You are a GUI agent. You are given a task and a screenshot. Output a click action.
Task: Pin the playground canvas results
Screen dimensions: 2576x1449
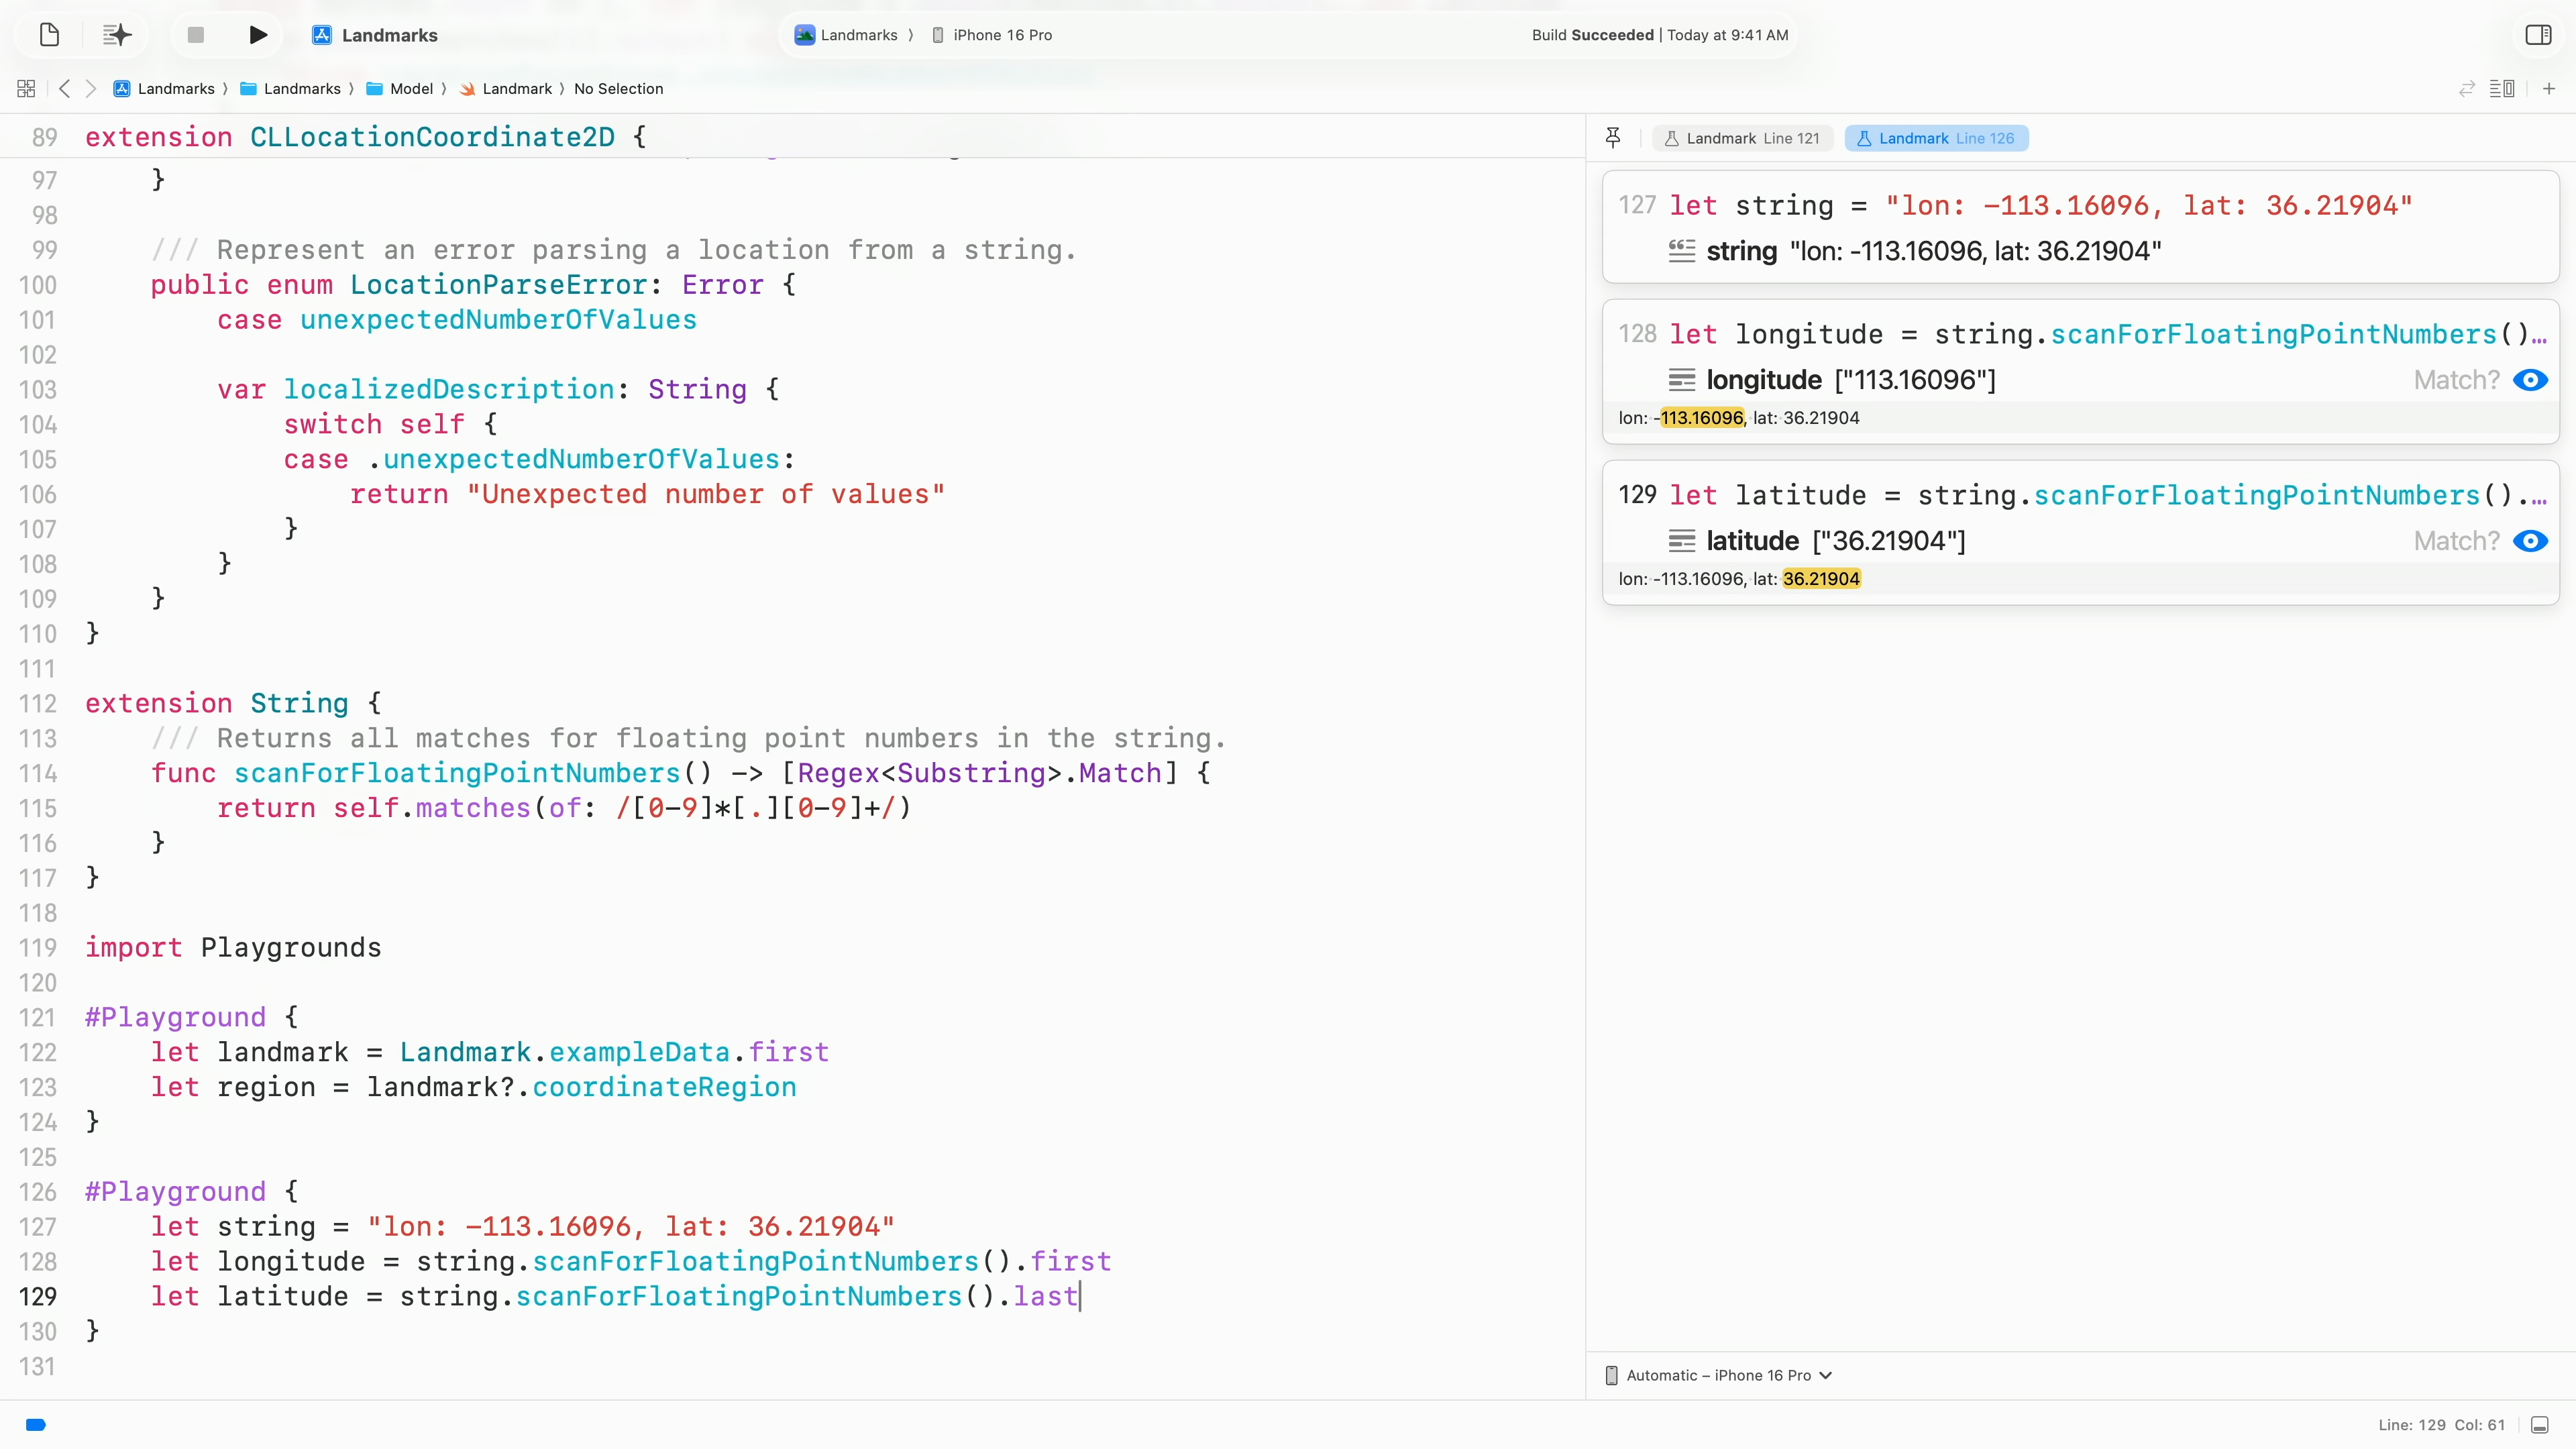(x=1613, y=138)
